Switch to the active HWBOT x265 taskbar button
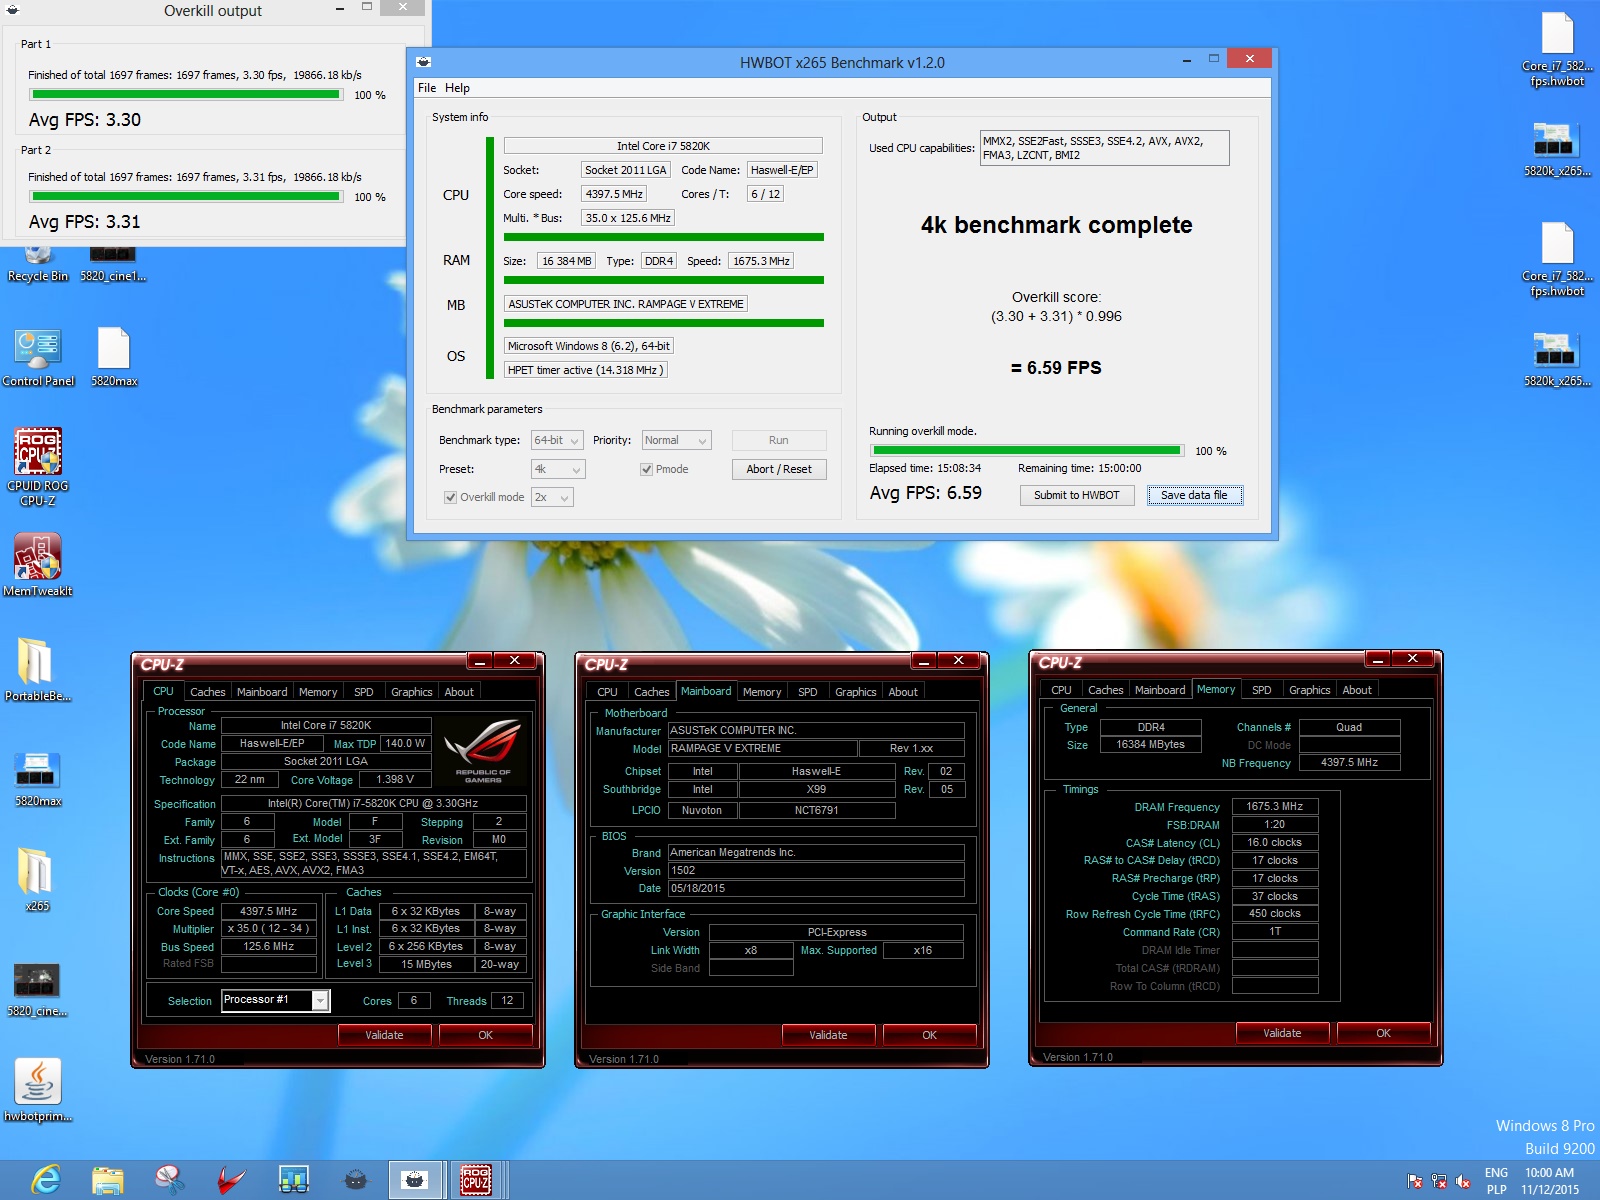Image resolution: width=1600 pixels, height=1200 pixels. coord(414,1180)
